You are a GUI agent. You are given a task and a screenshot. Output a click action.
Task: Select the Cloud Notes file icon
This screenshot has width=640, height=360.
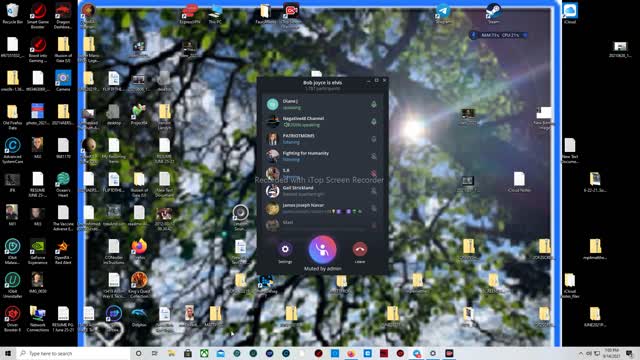pos(519,182)
